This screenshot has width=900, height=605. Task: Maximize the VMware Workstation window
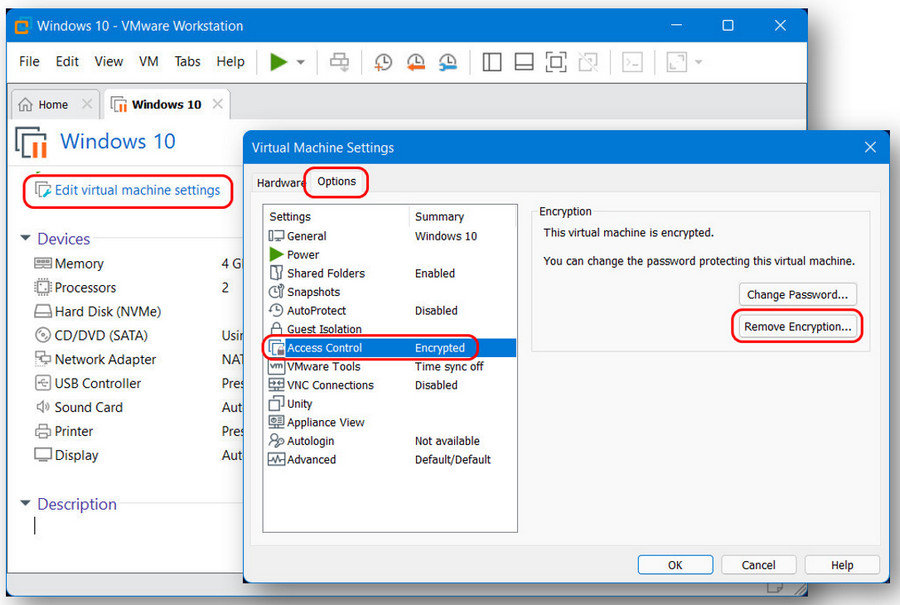point(728,25)
